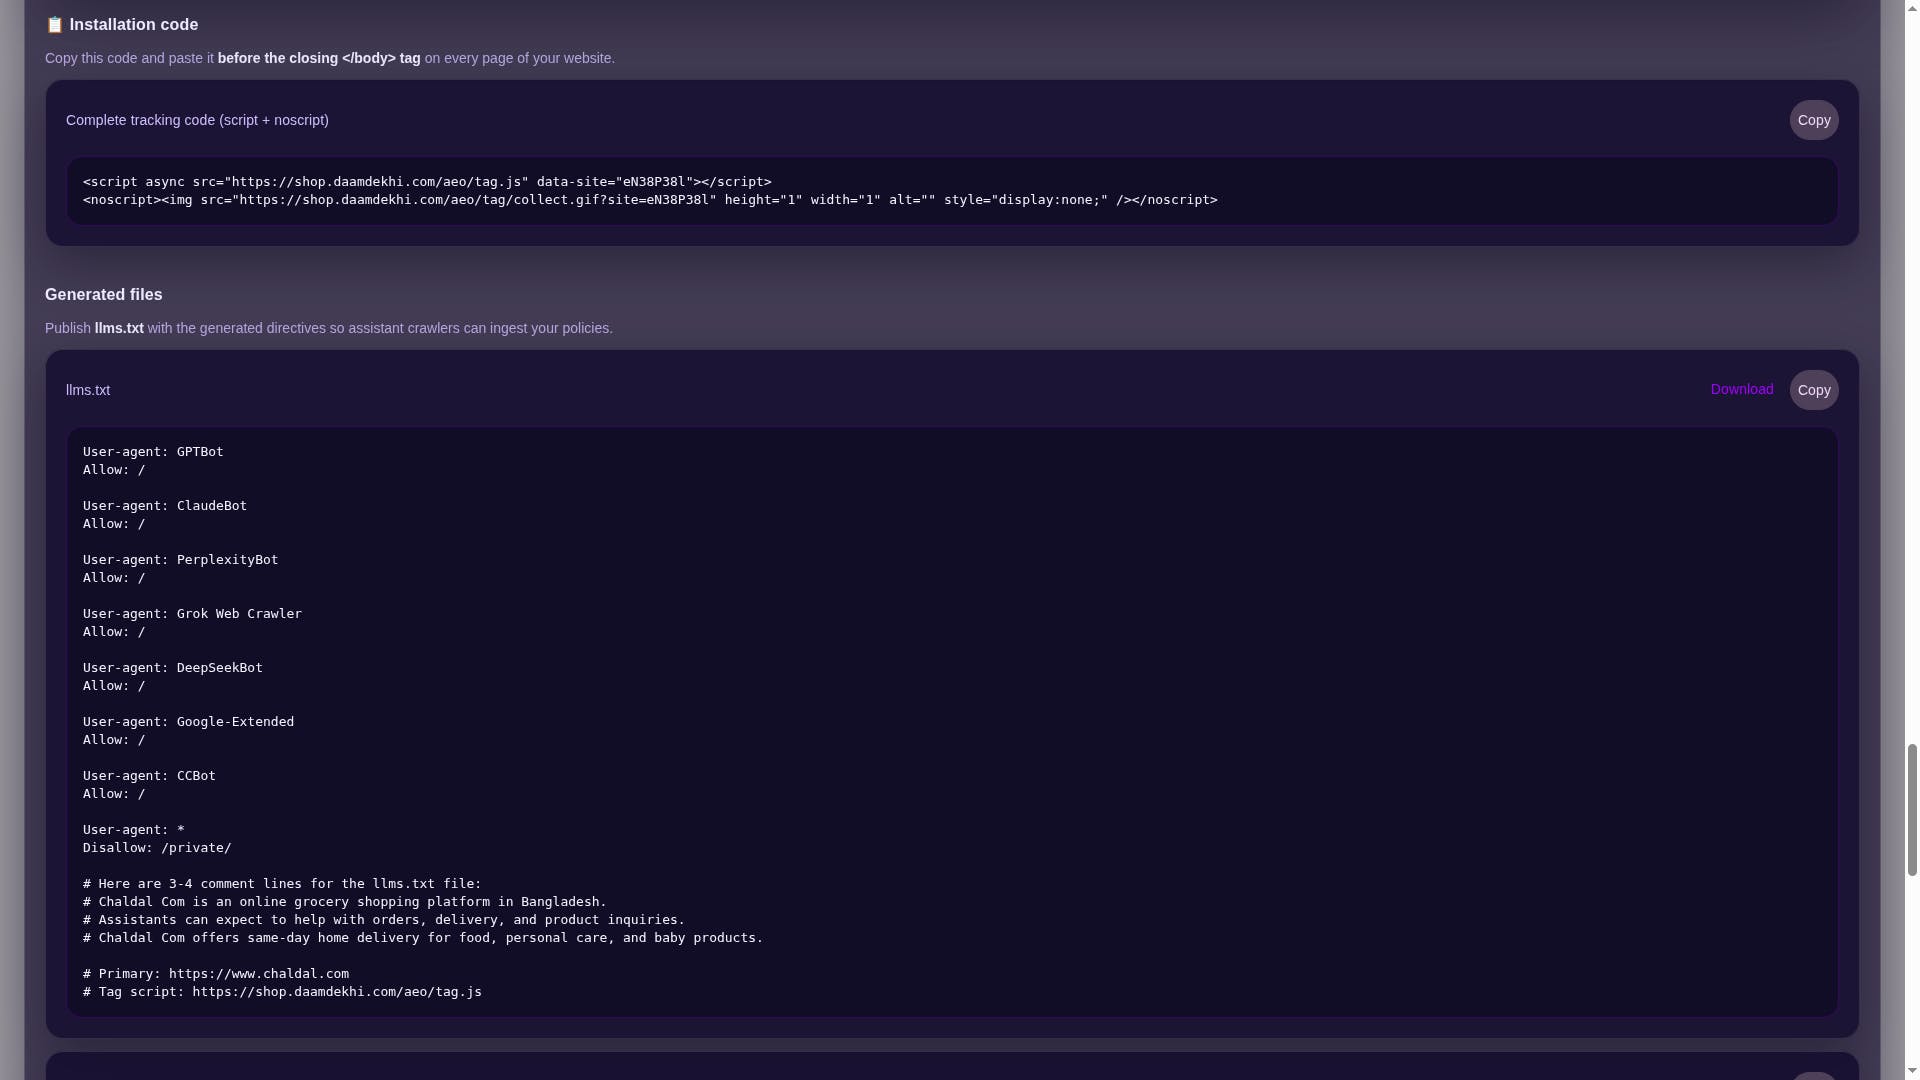
Task: Click the page's vertical scrollbar thumb
Action: (x=1911, y=810)
